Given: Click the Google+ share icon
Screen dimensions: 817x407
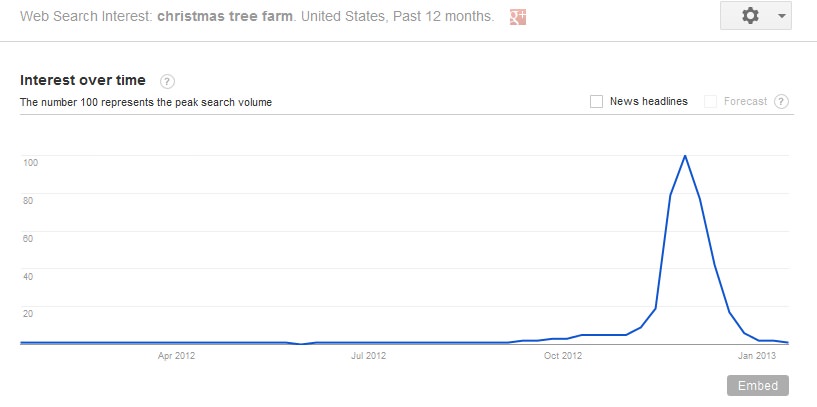Looking at the screenshot, I should [517, 17].
